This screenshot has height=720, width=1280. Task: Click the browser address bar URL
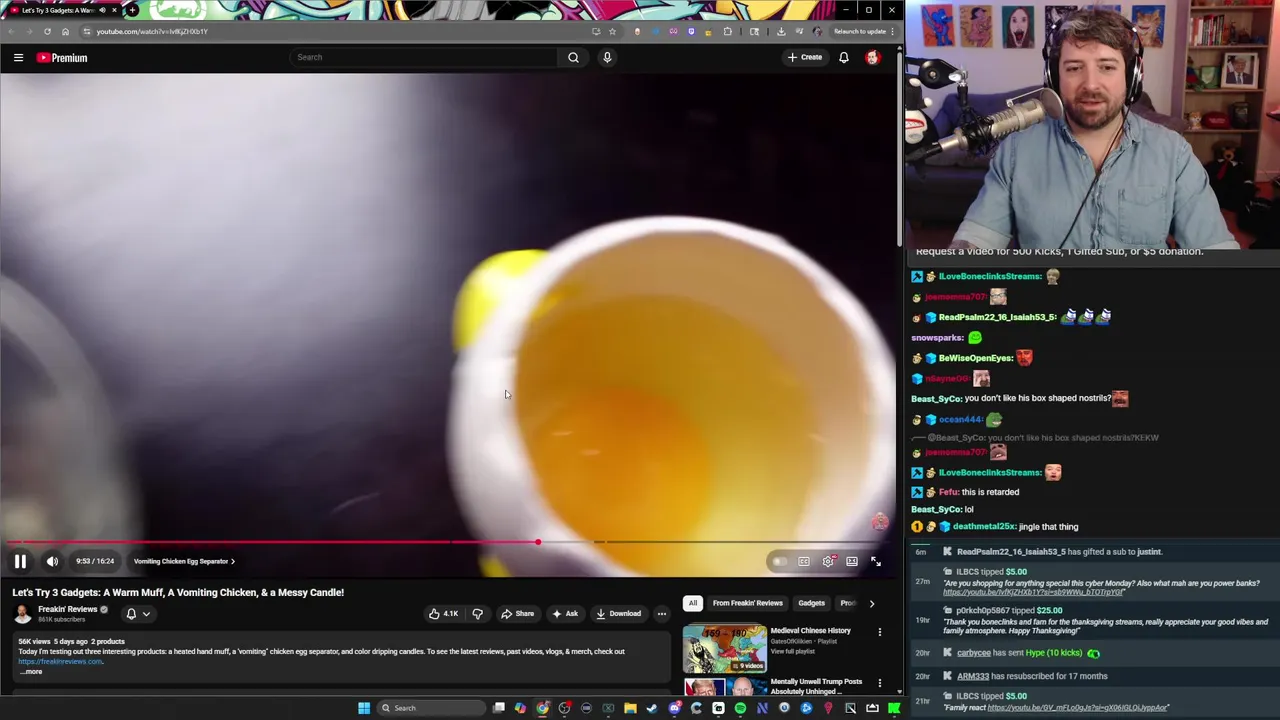[152, 31]
